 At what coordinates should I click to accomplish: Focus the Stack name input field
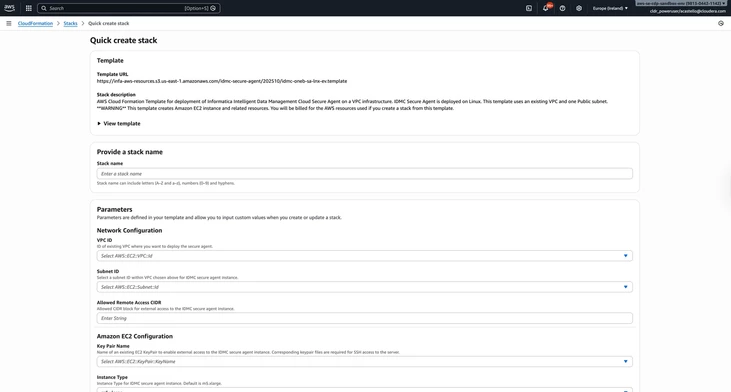pyautogui.click(x=365, y=174)
